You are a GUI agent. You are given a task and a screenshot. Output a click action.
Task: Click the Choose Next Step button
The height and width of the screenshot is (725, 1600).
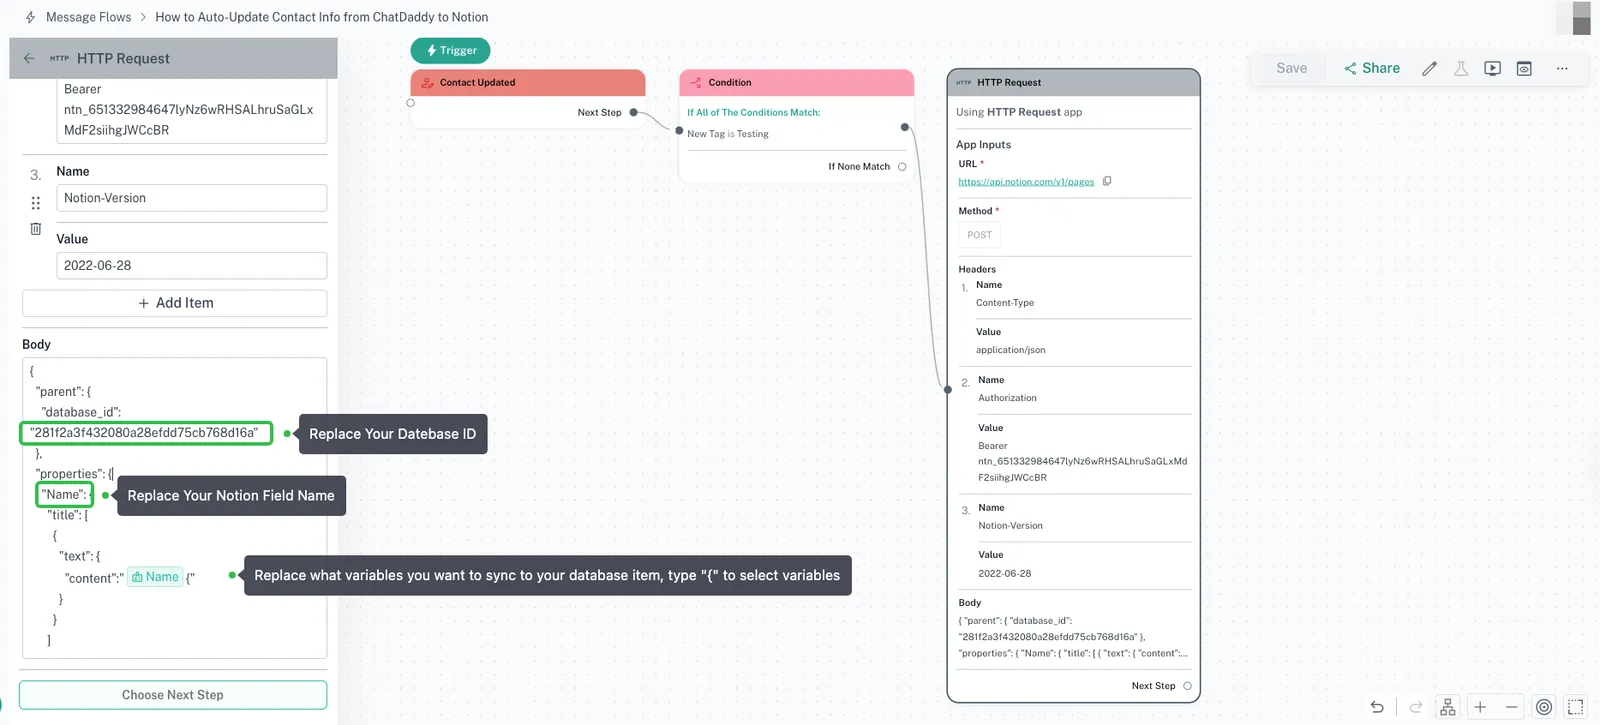pos(173,695)
